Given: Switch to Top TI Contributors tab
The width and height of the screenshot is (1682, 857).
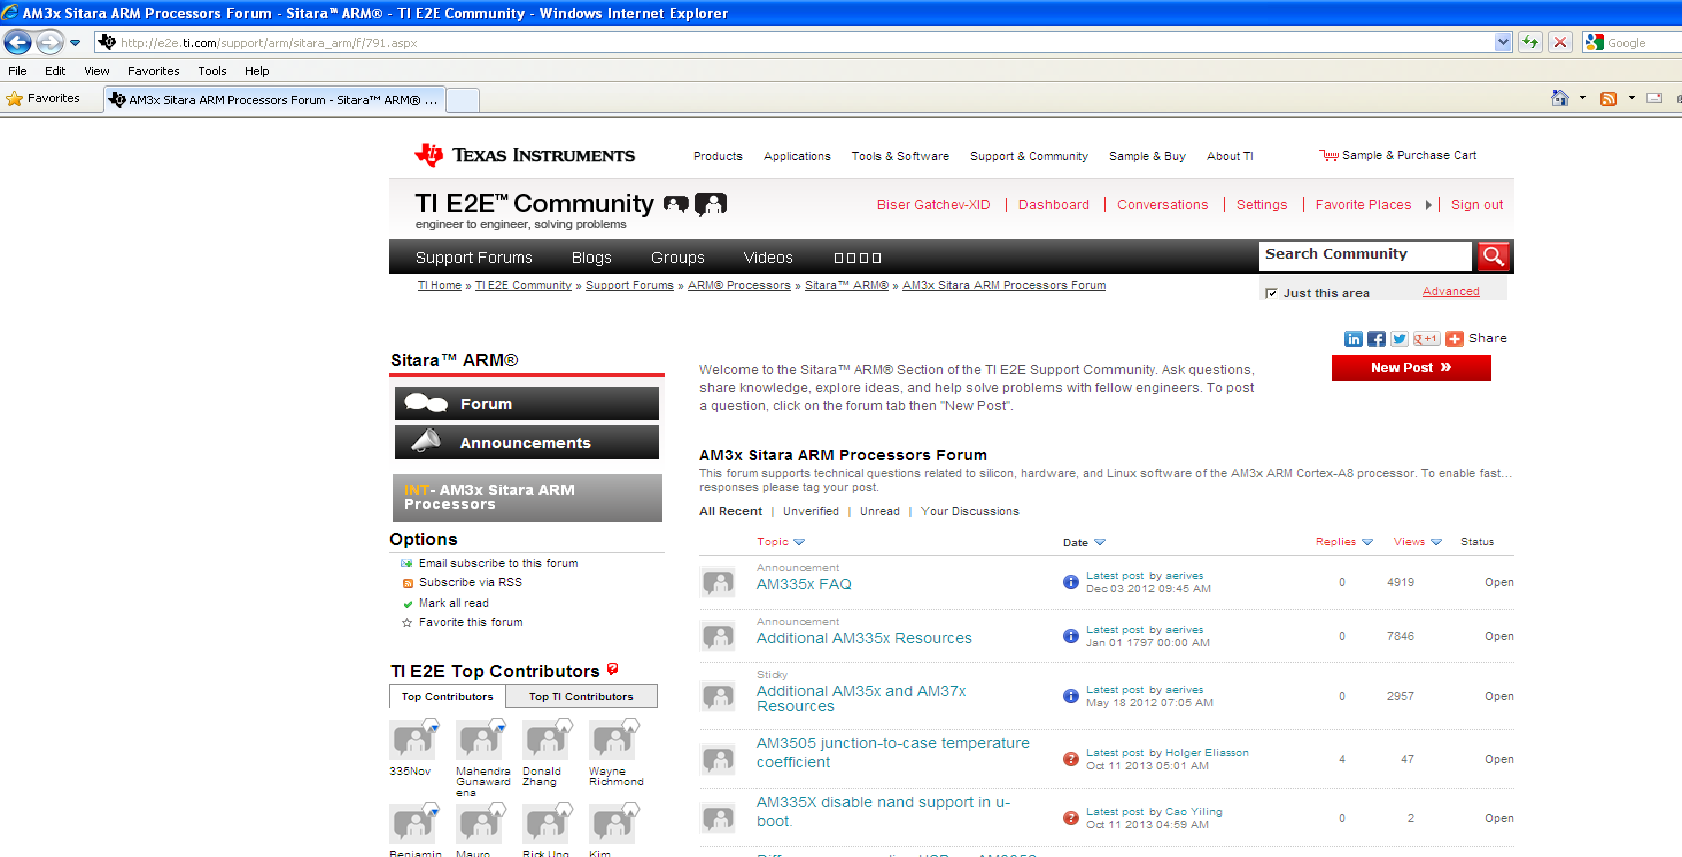Looking at the screenshot, I should 581,696.
